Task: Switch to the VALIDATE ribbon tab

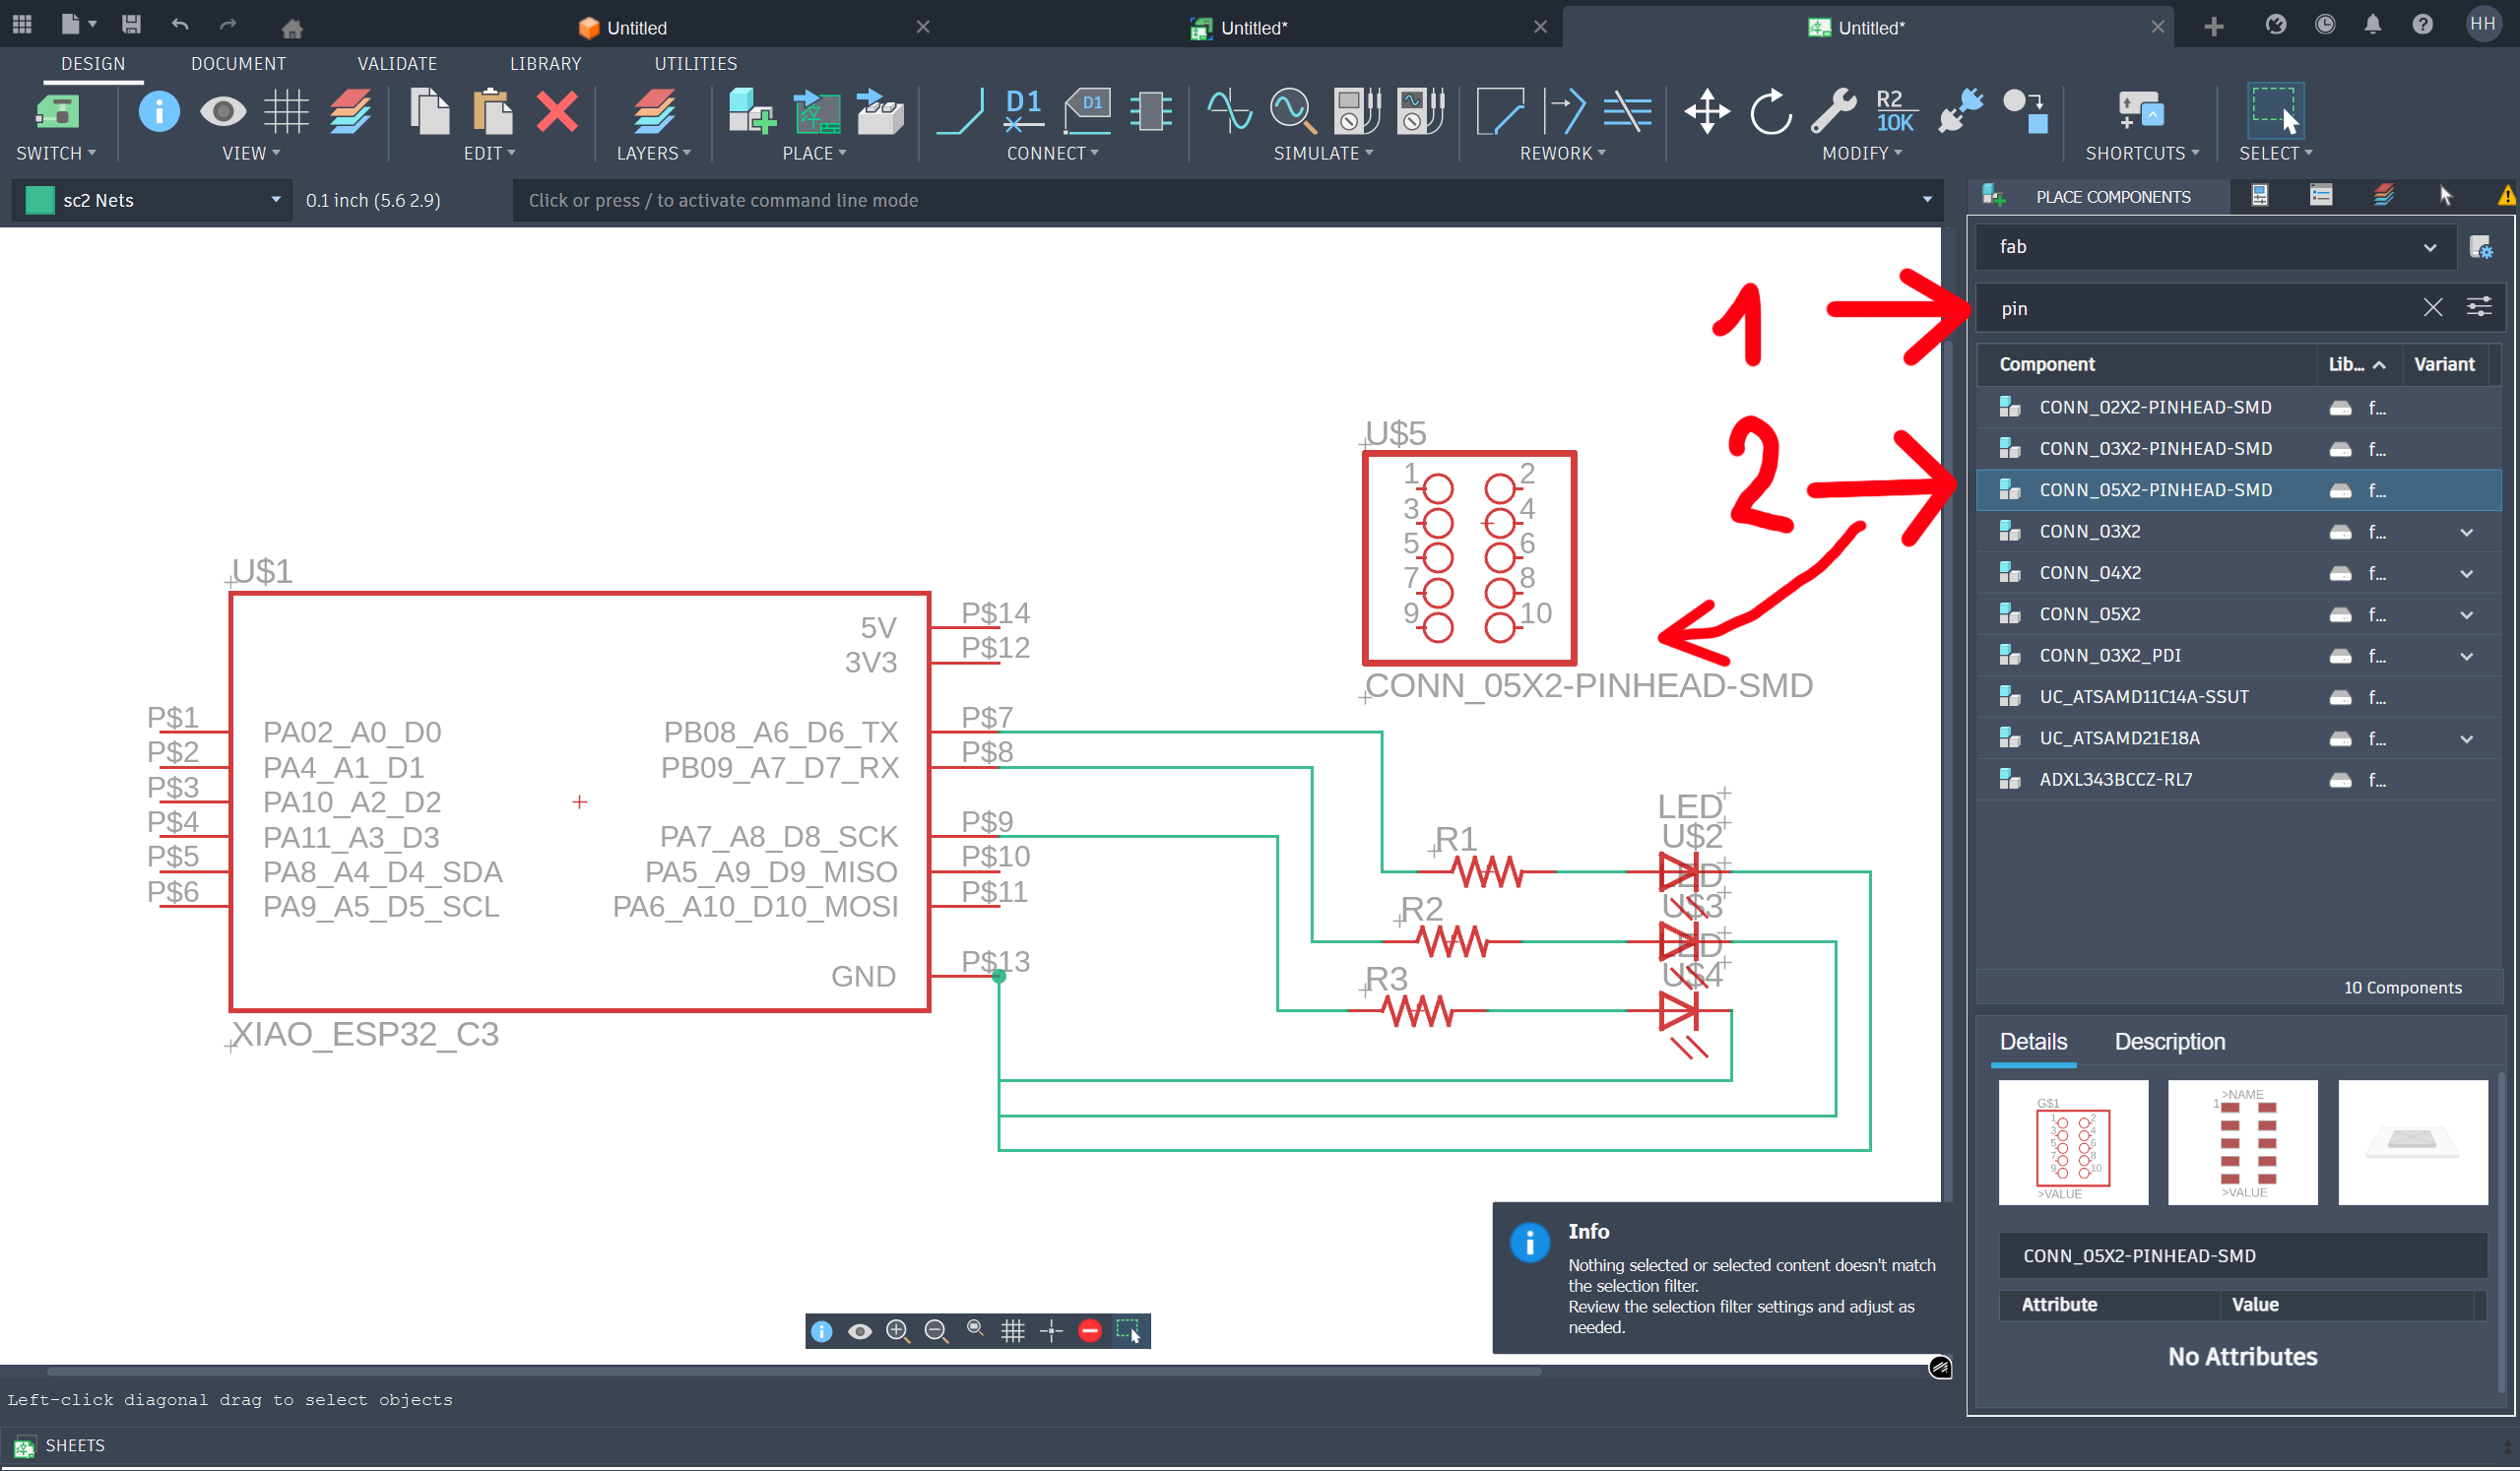Action: [397, 64]
